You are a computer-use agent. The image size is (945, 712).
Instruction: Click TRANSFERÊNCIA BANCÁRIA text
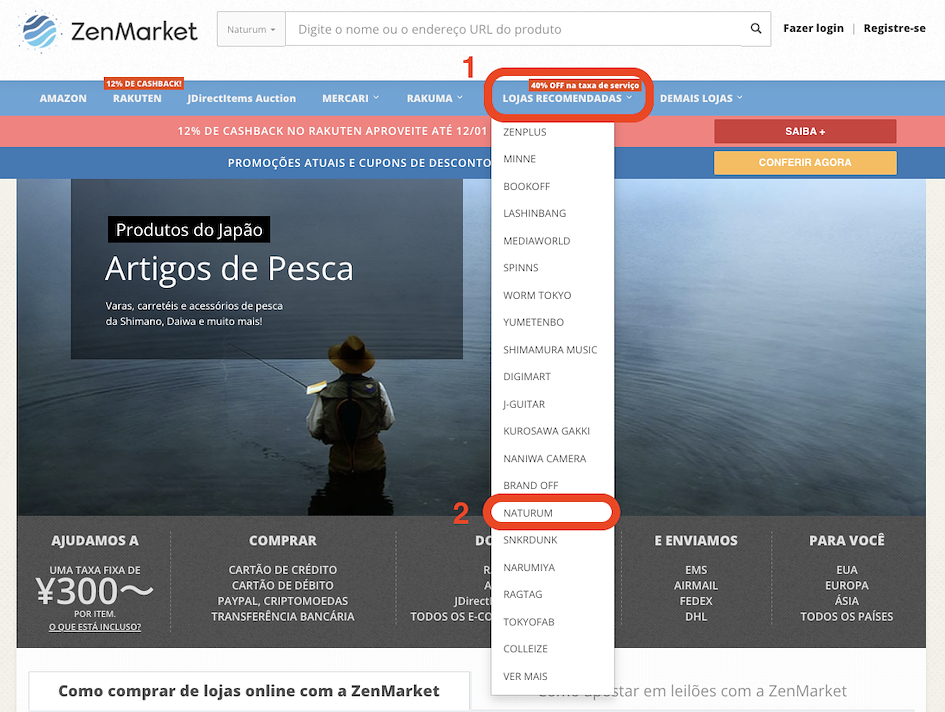(283, 617)
